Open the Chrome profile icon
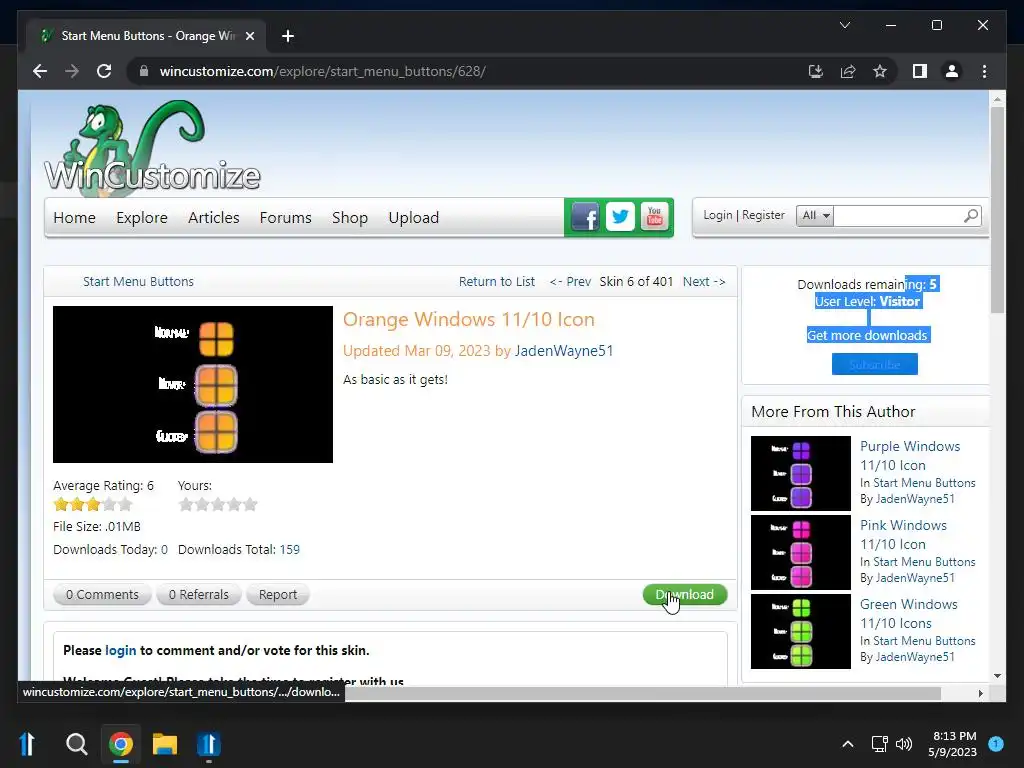The image size is (1024, 768). click(952, 71)
